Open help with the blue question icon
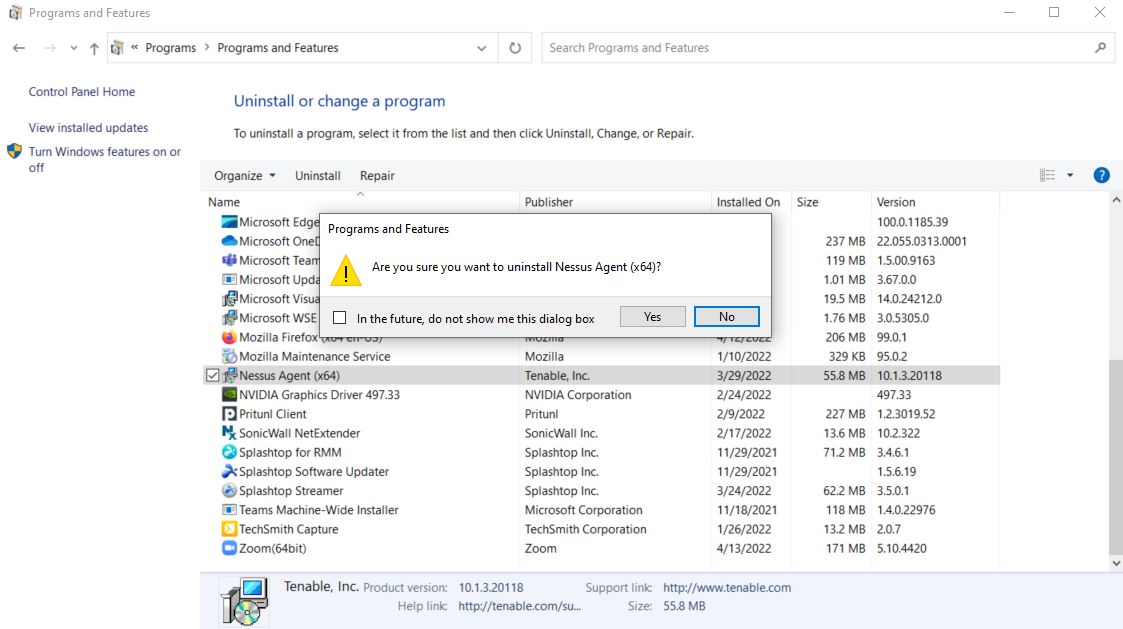This screenshot has width=1123, height=629. [1102, 176]
